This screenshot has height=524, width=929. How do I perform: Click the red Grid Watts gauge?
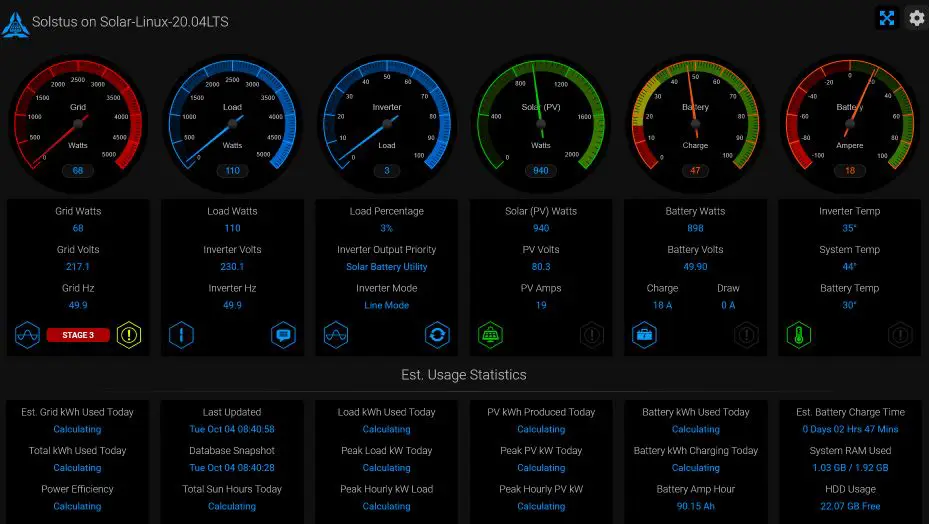coord(78,123)
